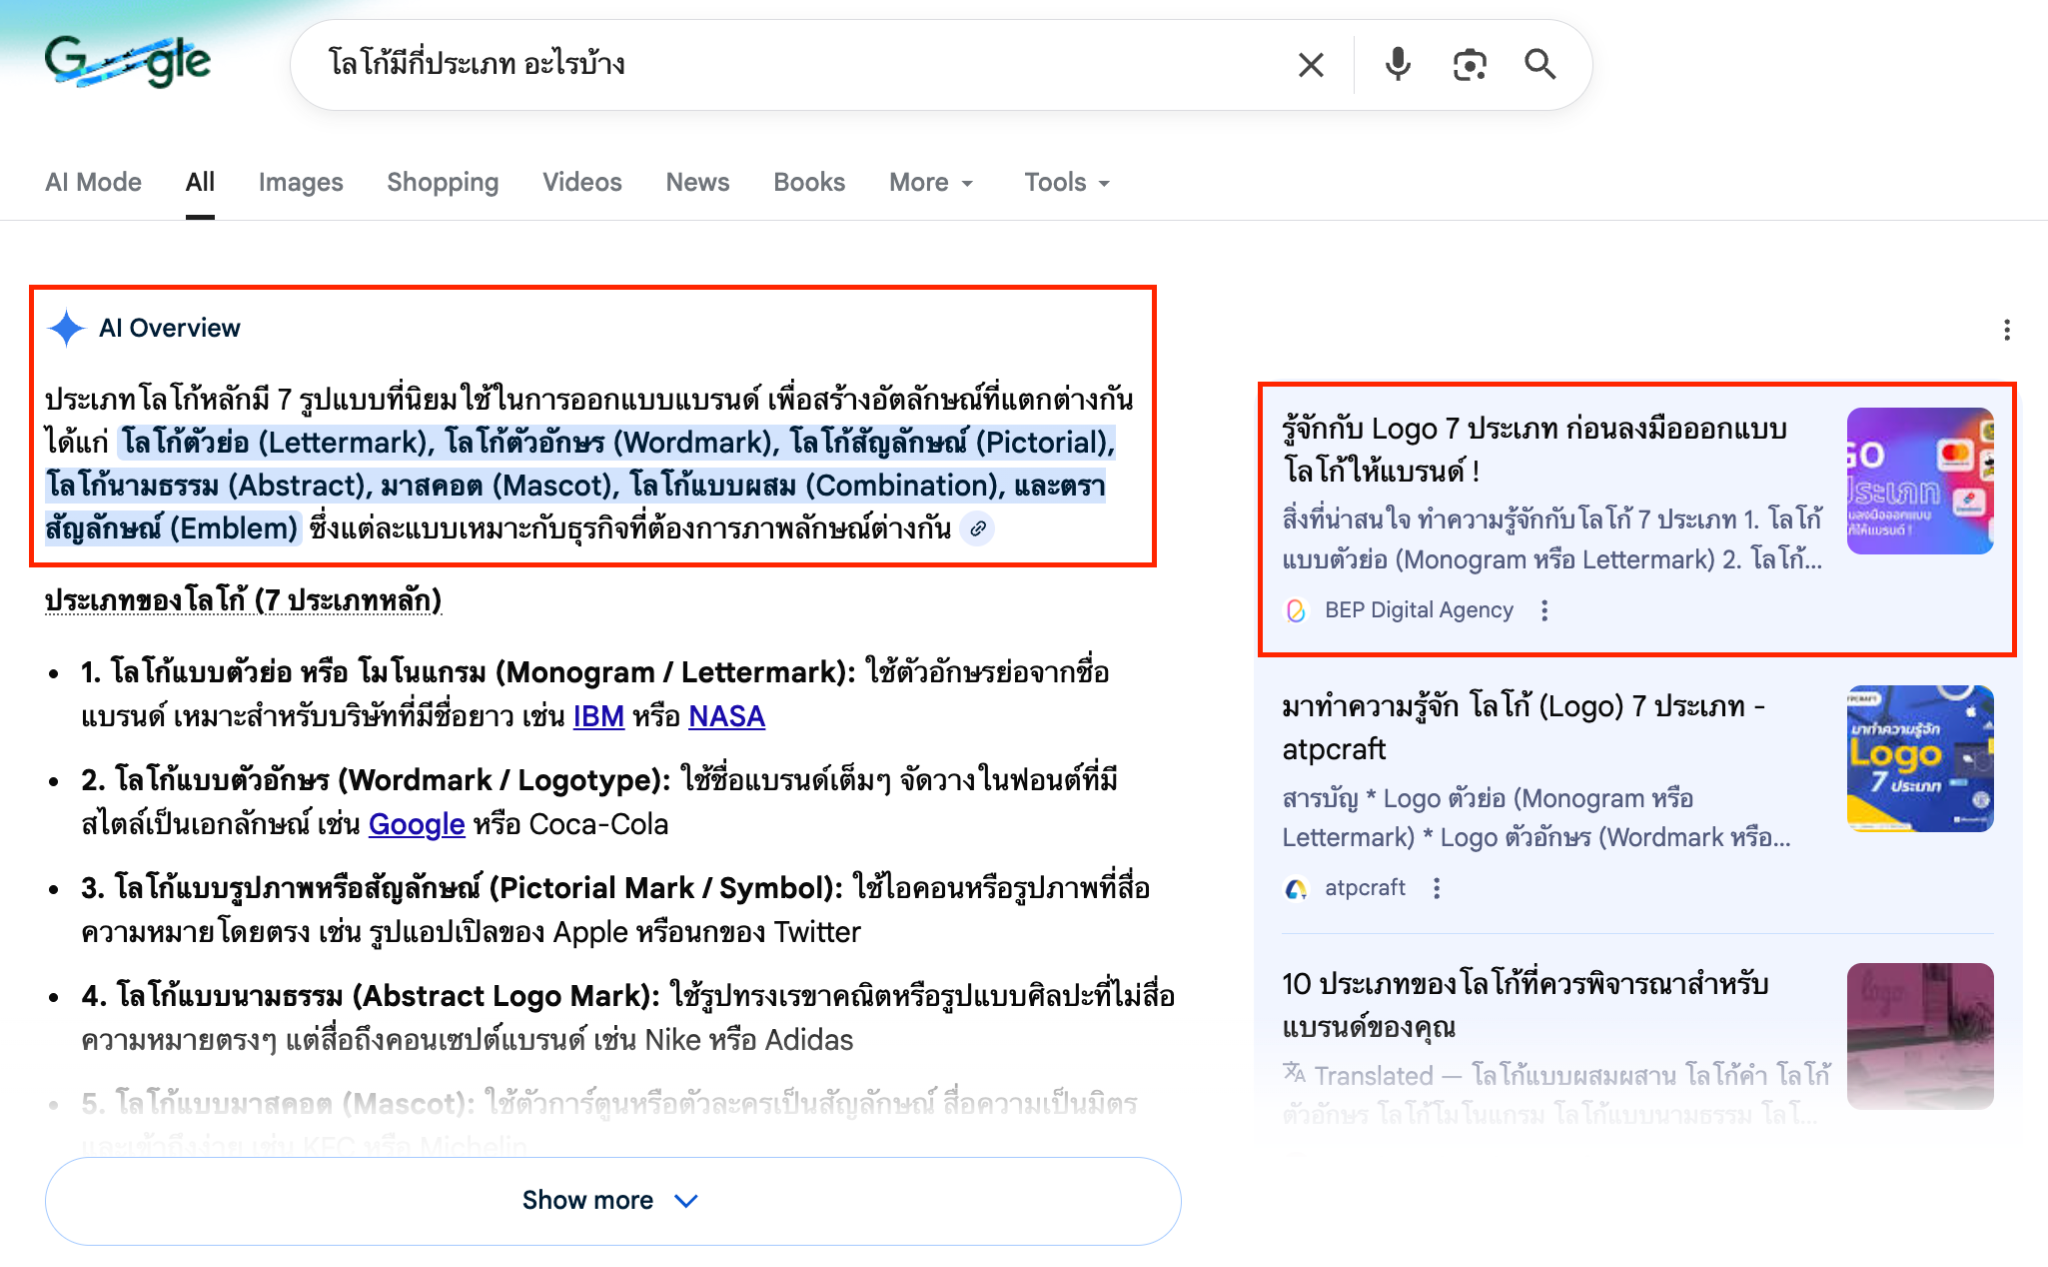The width and height of the screenshot is (2048, 1267).
Task: Switch to the News tab
Action: tap(697, 182)
